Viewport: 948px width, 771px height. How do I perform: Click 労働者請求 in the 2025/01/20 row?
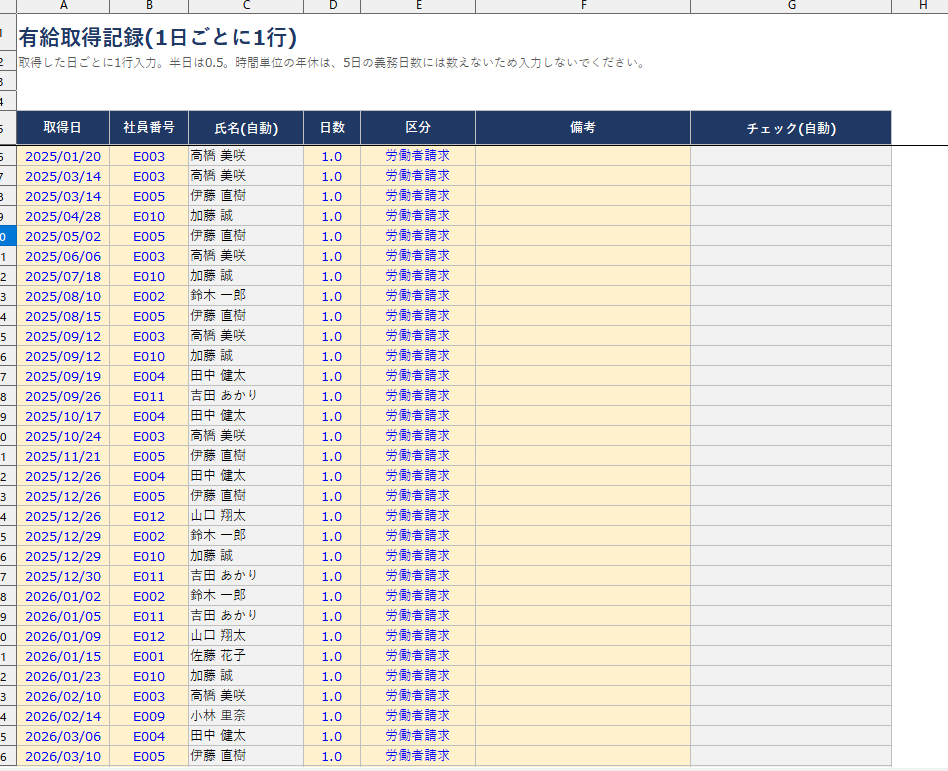coord(418,156)
